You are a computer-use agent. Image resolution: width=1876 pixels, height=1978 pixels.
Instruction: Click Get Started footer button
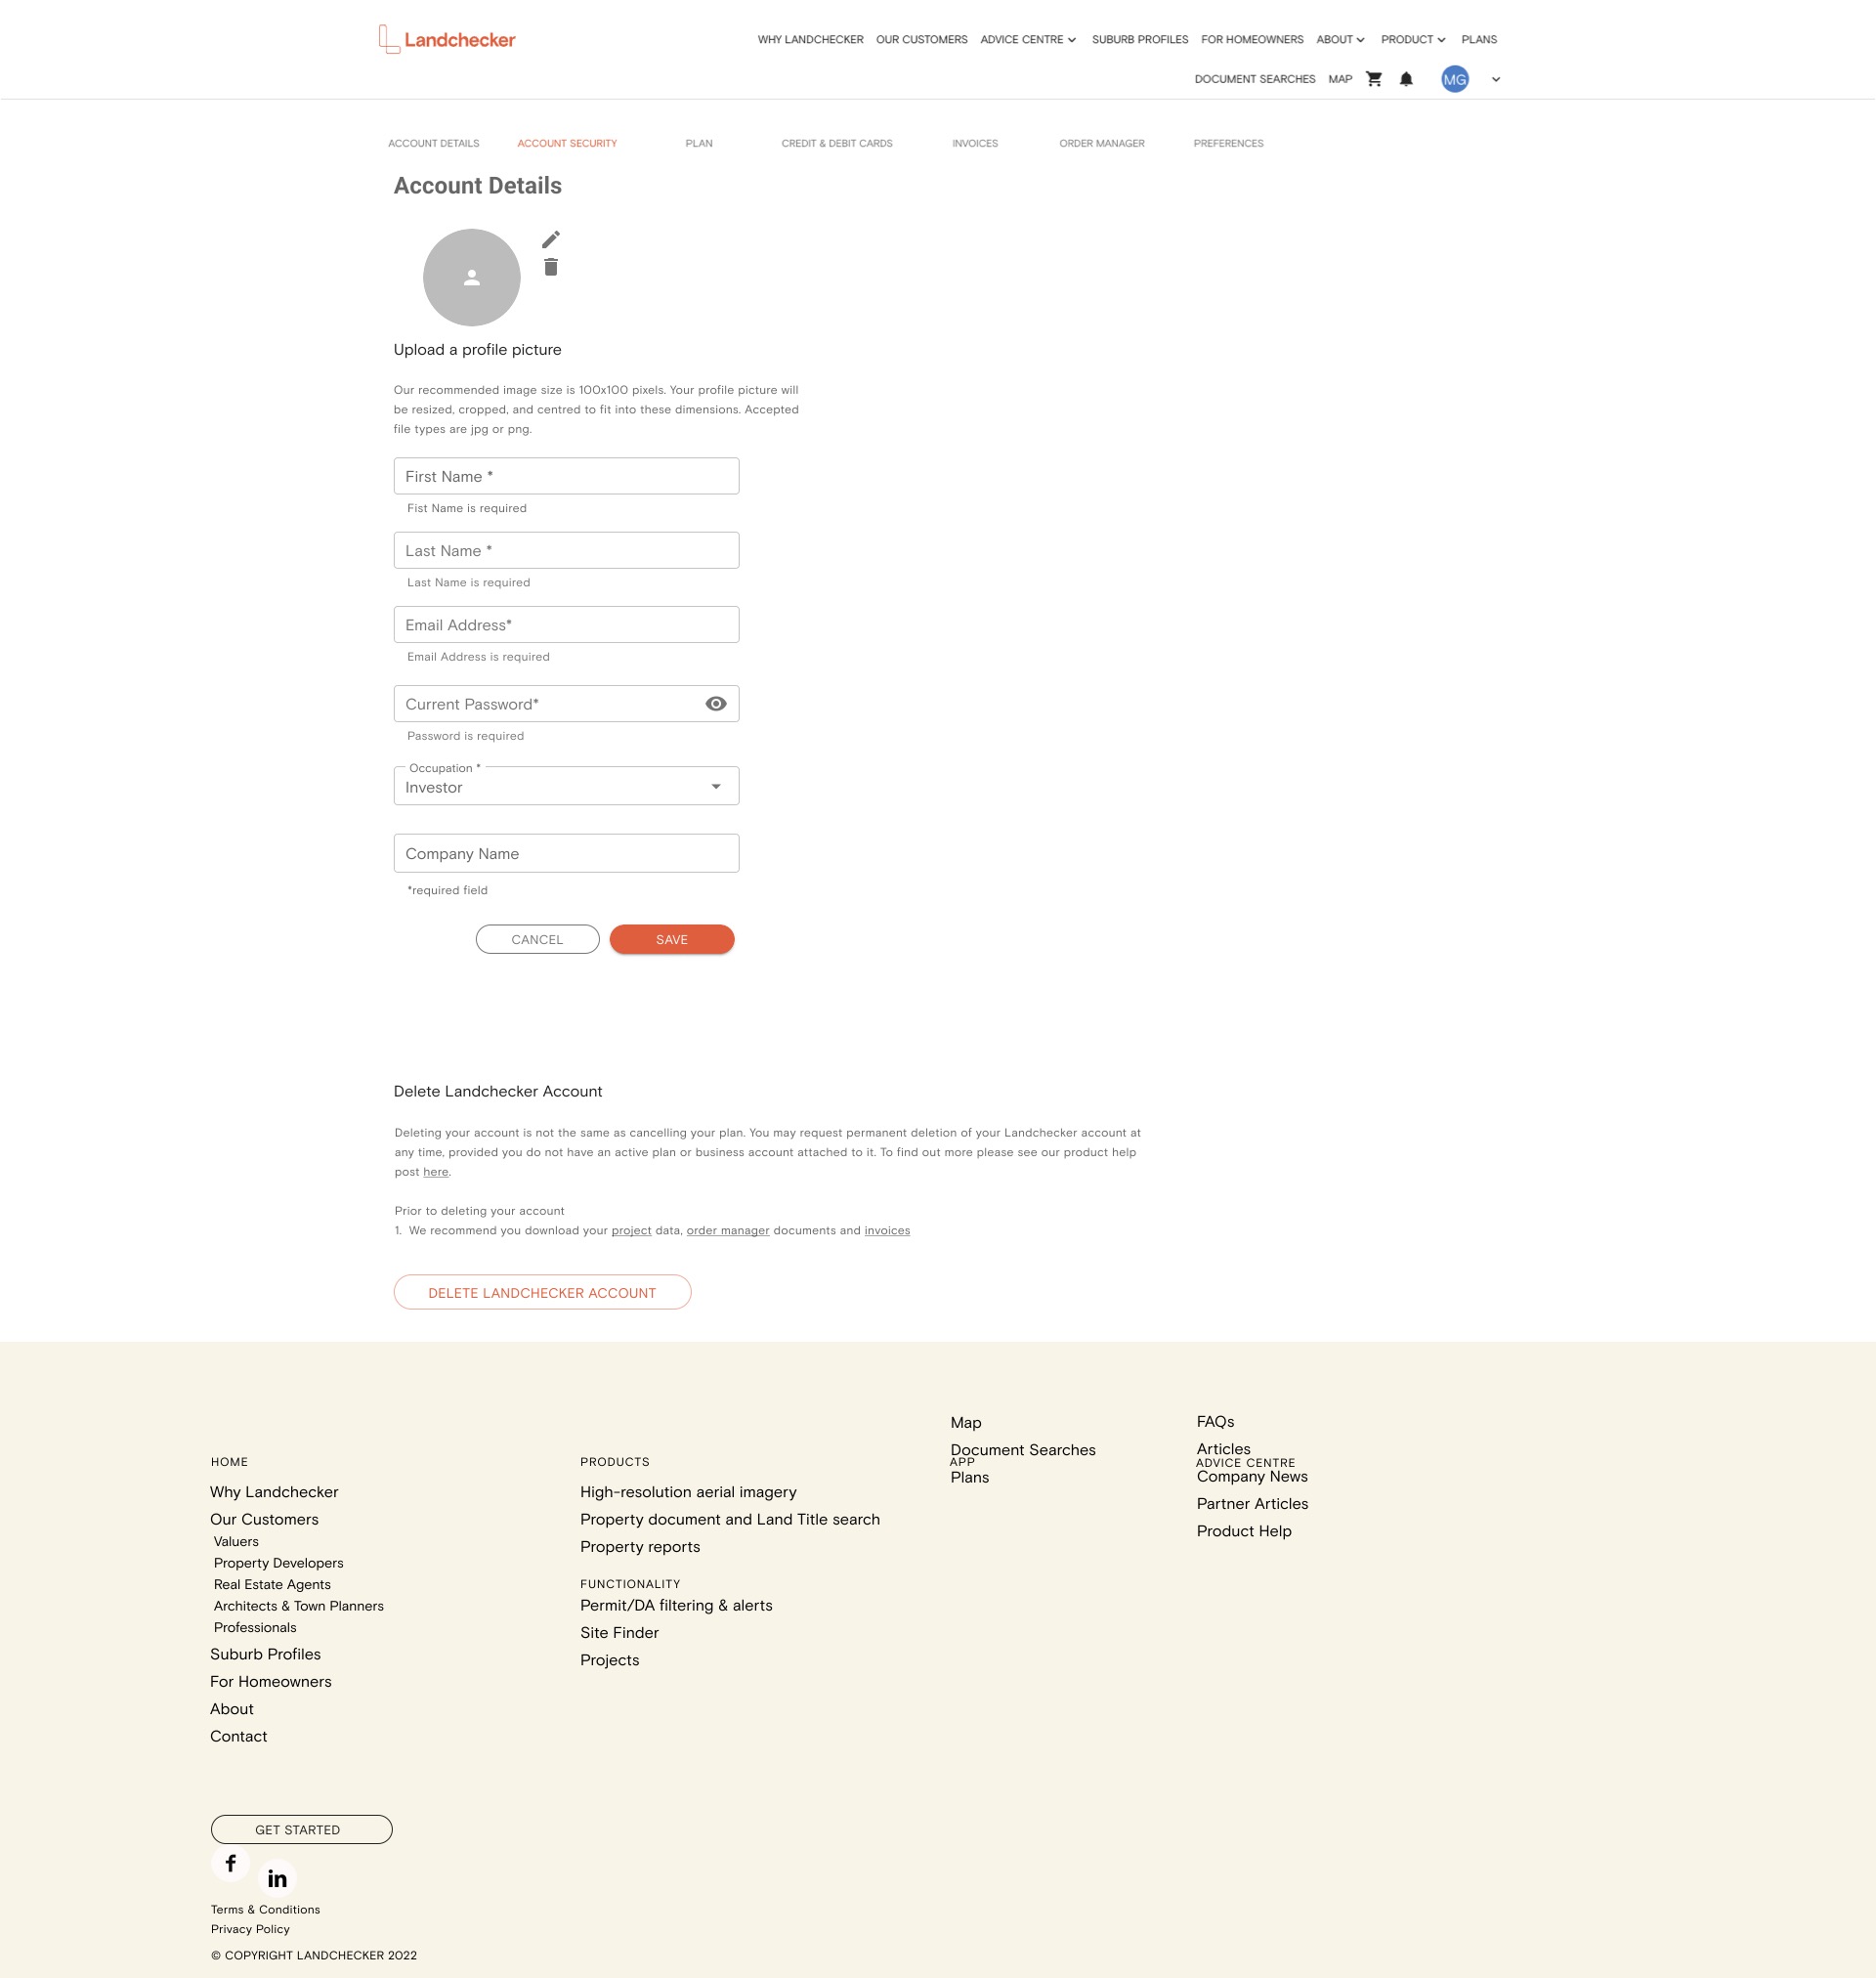301,1829
